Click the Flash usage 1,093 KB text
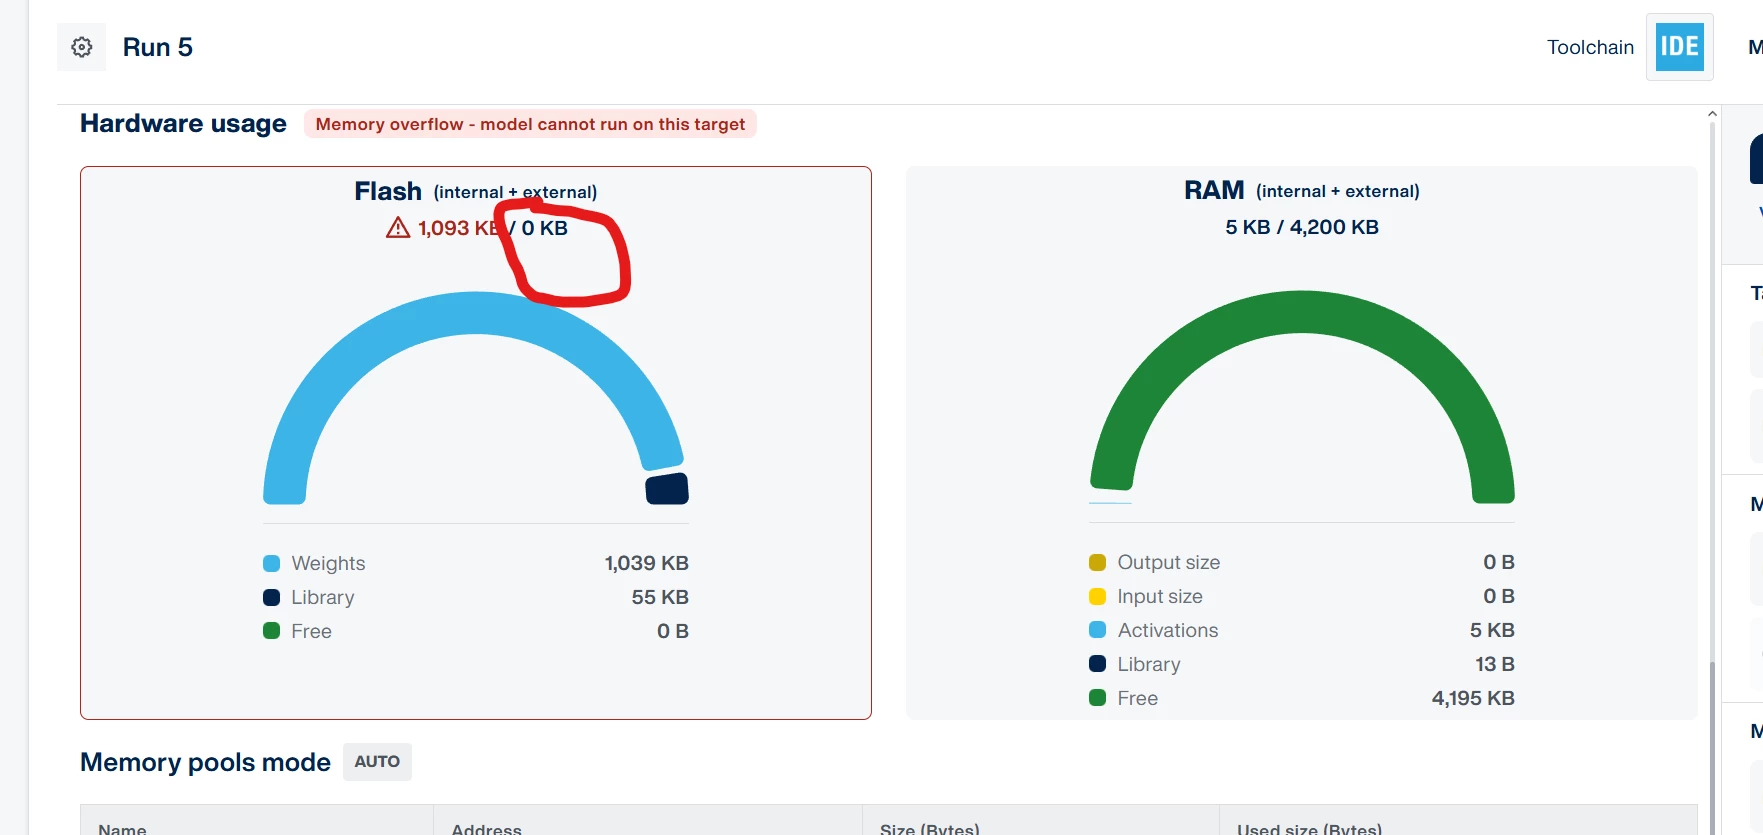 coord(458,228)
